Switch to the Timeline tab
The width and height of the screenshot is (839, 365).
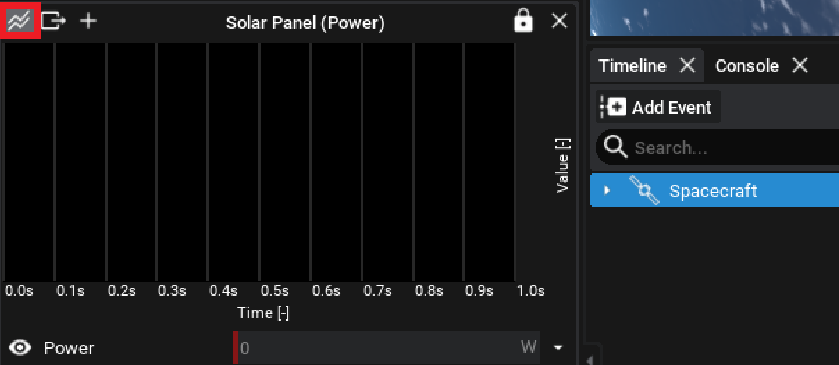click(x=632, y=66)
